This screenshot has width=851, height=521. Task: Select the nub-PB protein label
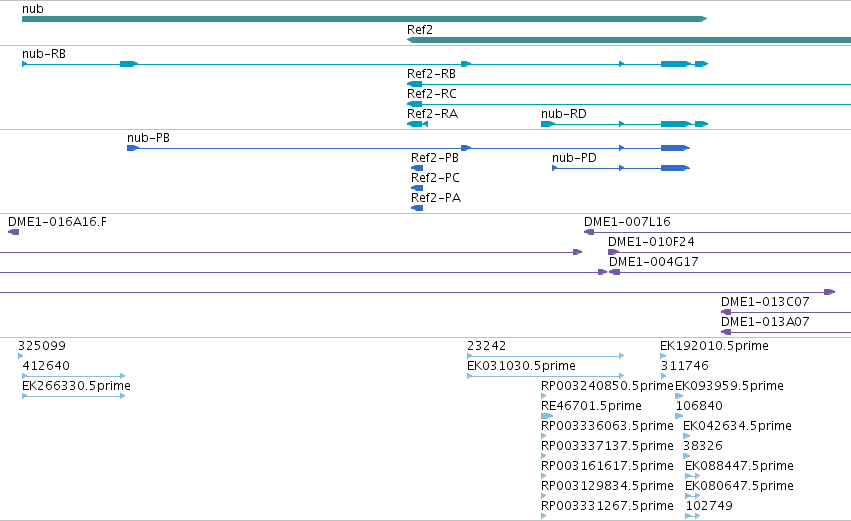pyautogui.click(x=148, y=138)
